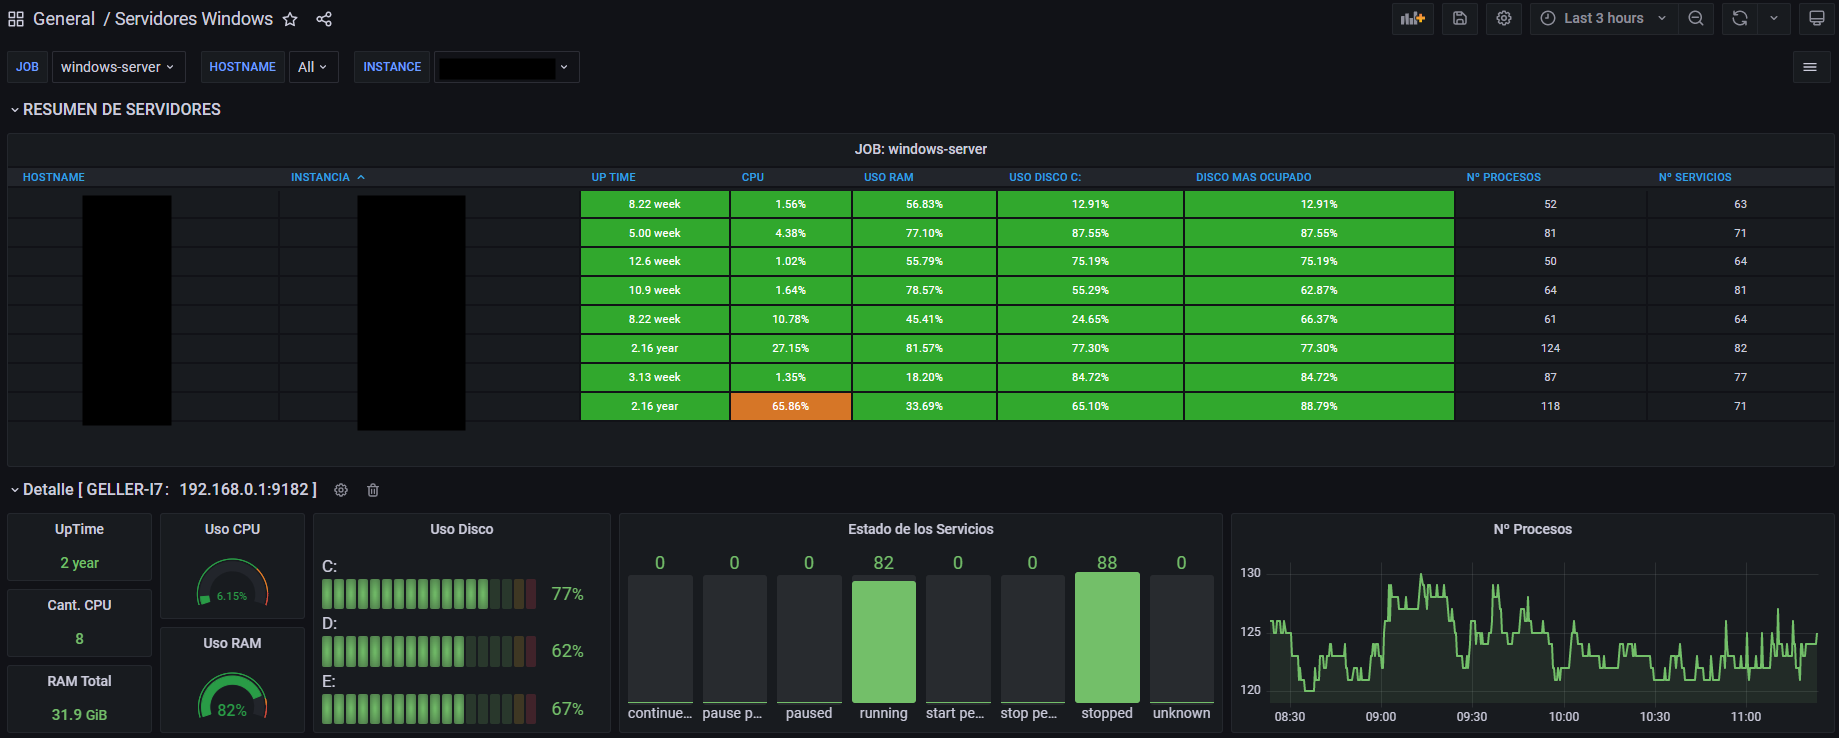Open the UpTime panel title menu
The height and width of the screenshot is (738, 1839).
[79, 529]
